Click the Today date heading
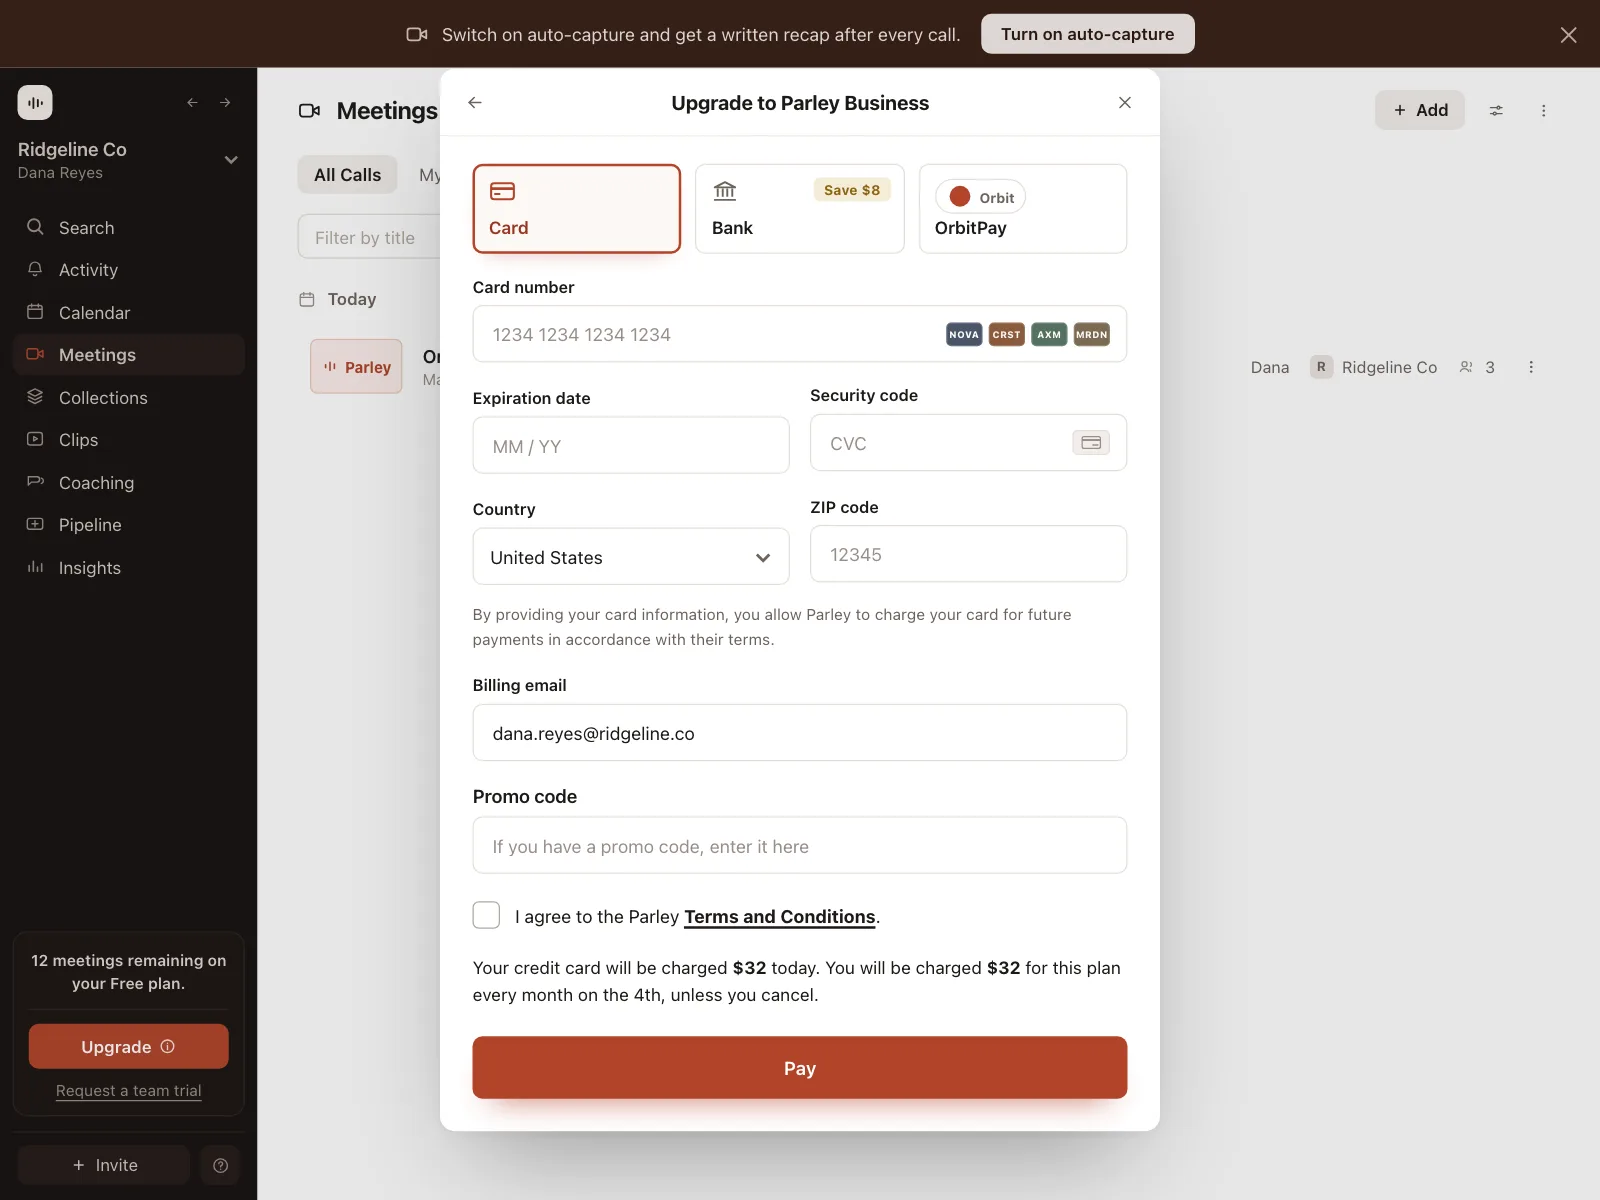This screenshot has width=1600, height=1200. point(352,299)
